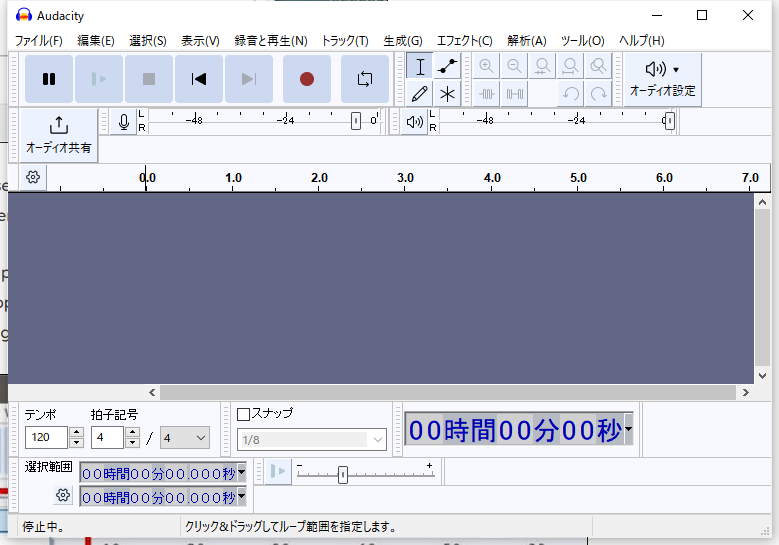The width and height of the screenshot is (779, 545).
Task: Open the 解析(A) menu
Action: pyautogui.click(x=527, y=41)
